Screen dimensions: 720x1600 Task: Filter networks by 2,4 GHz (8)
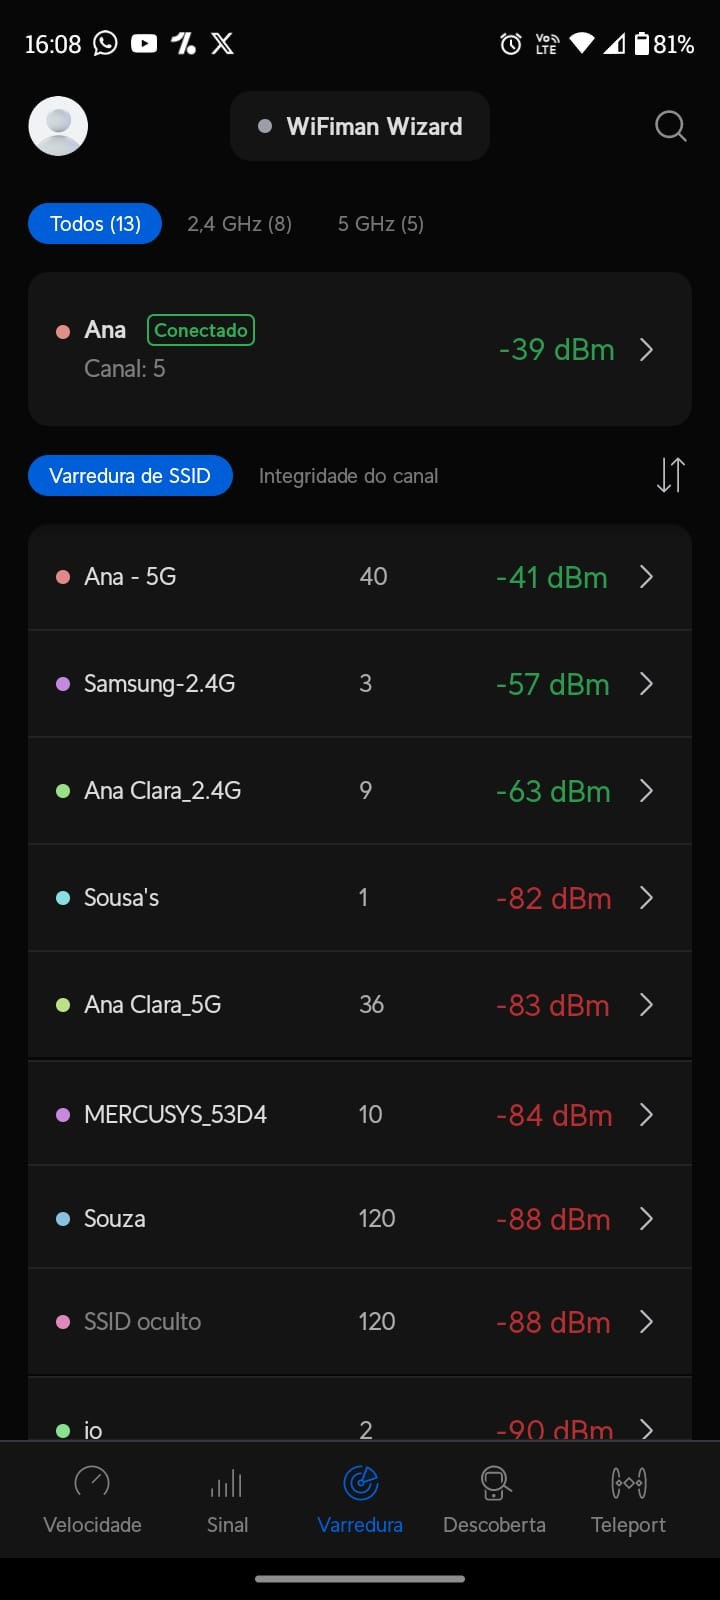pos(239,224)
